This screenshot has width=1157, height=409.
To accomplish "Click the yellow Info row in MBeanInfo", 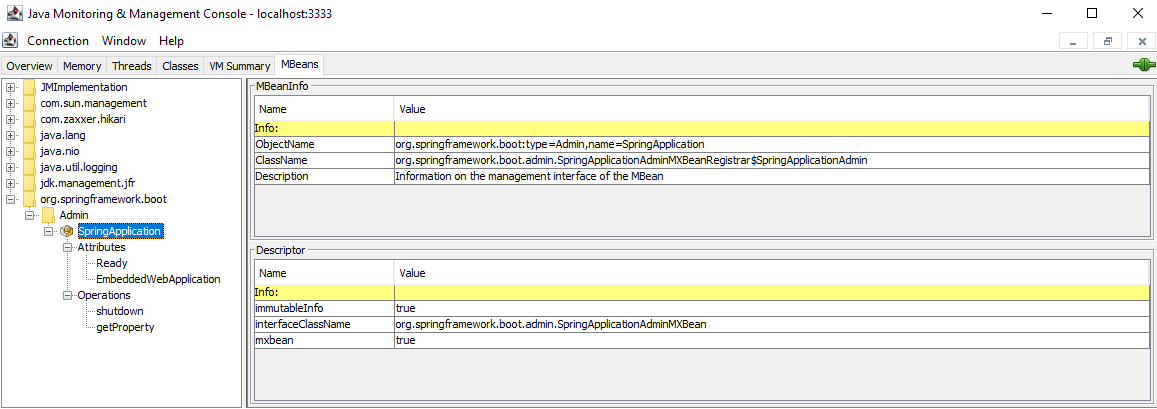I will (702, 128).
